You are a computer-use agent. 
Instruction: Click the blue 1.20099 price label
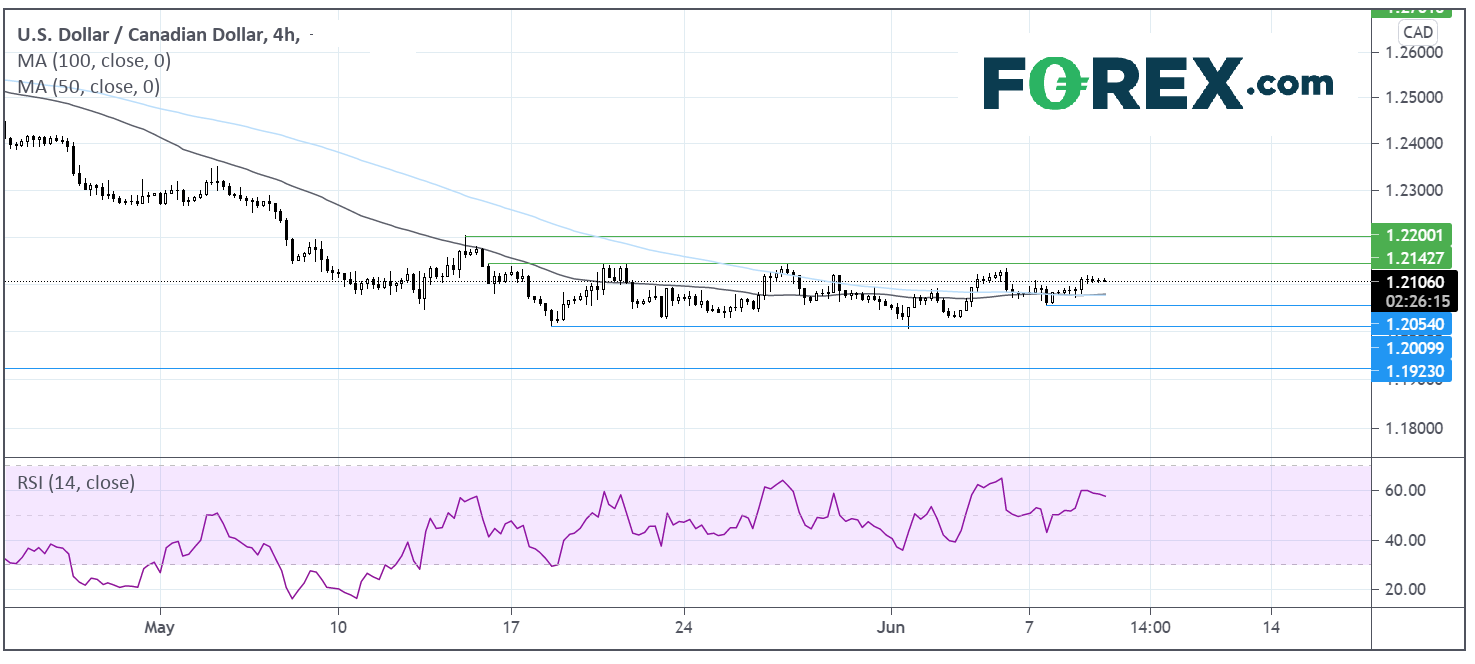click(1412, 347)
